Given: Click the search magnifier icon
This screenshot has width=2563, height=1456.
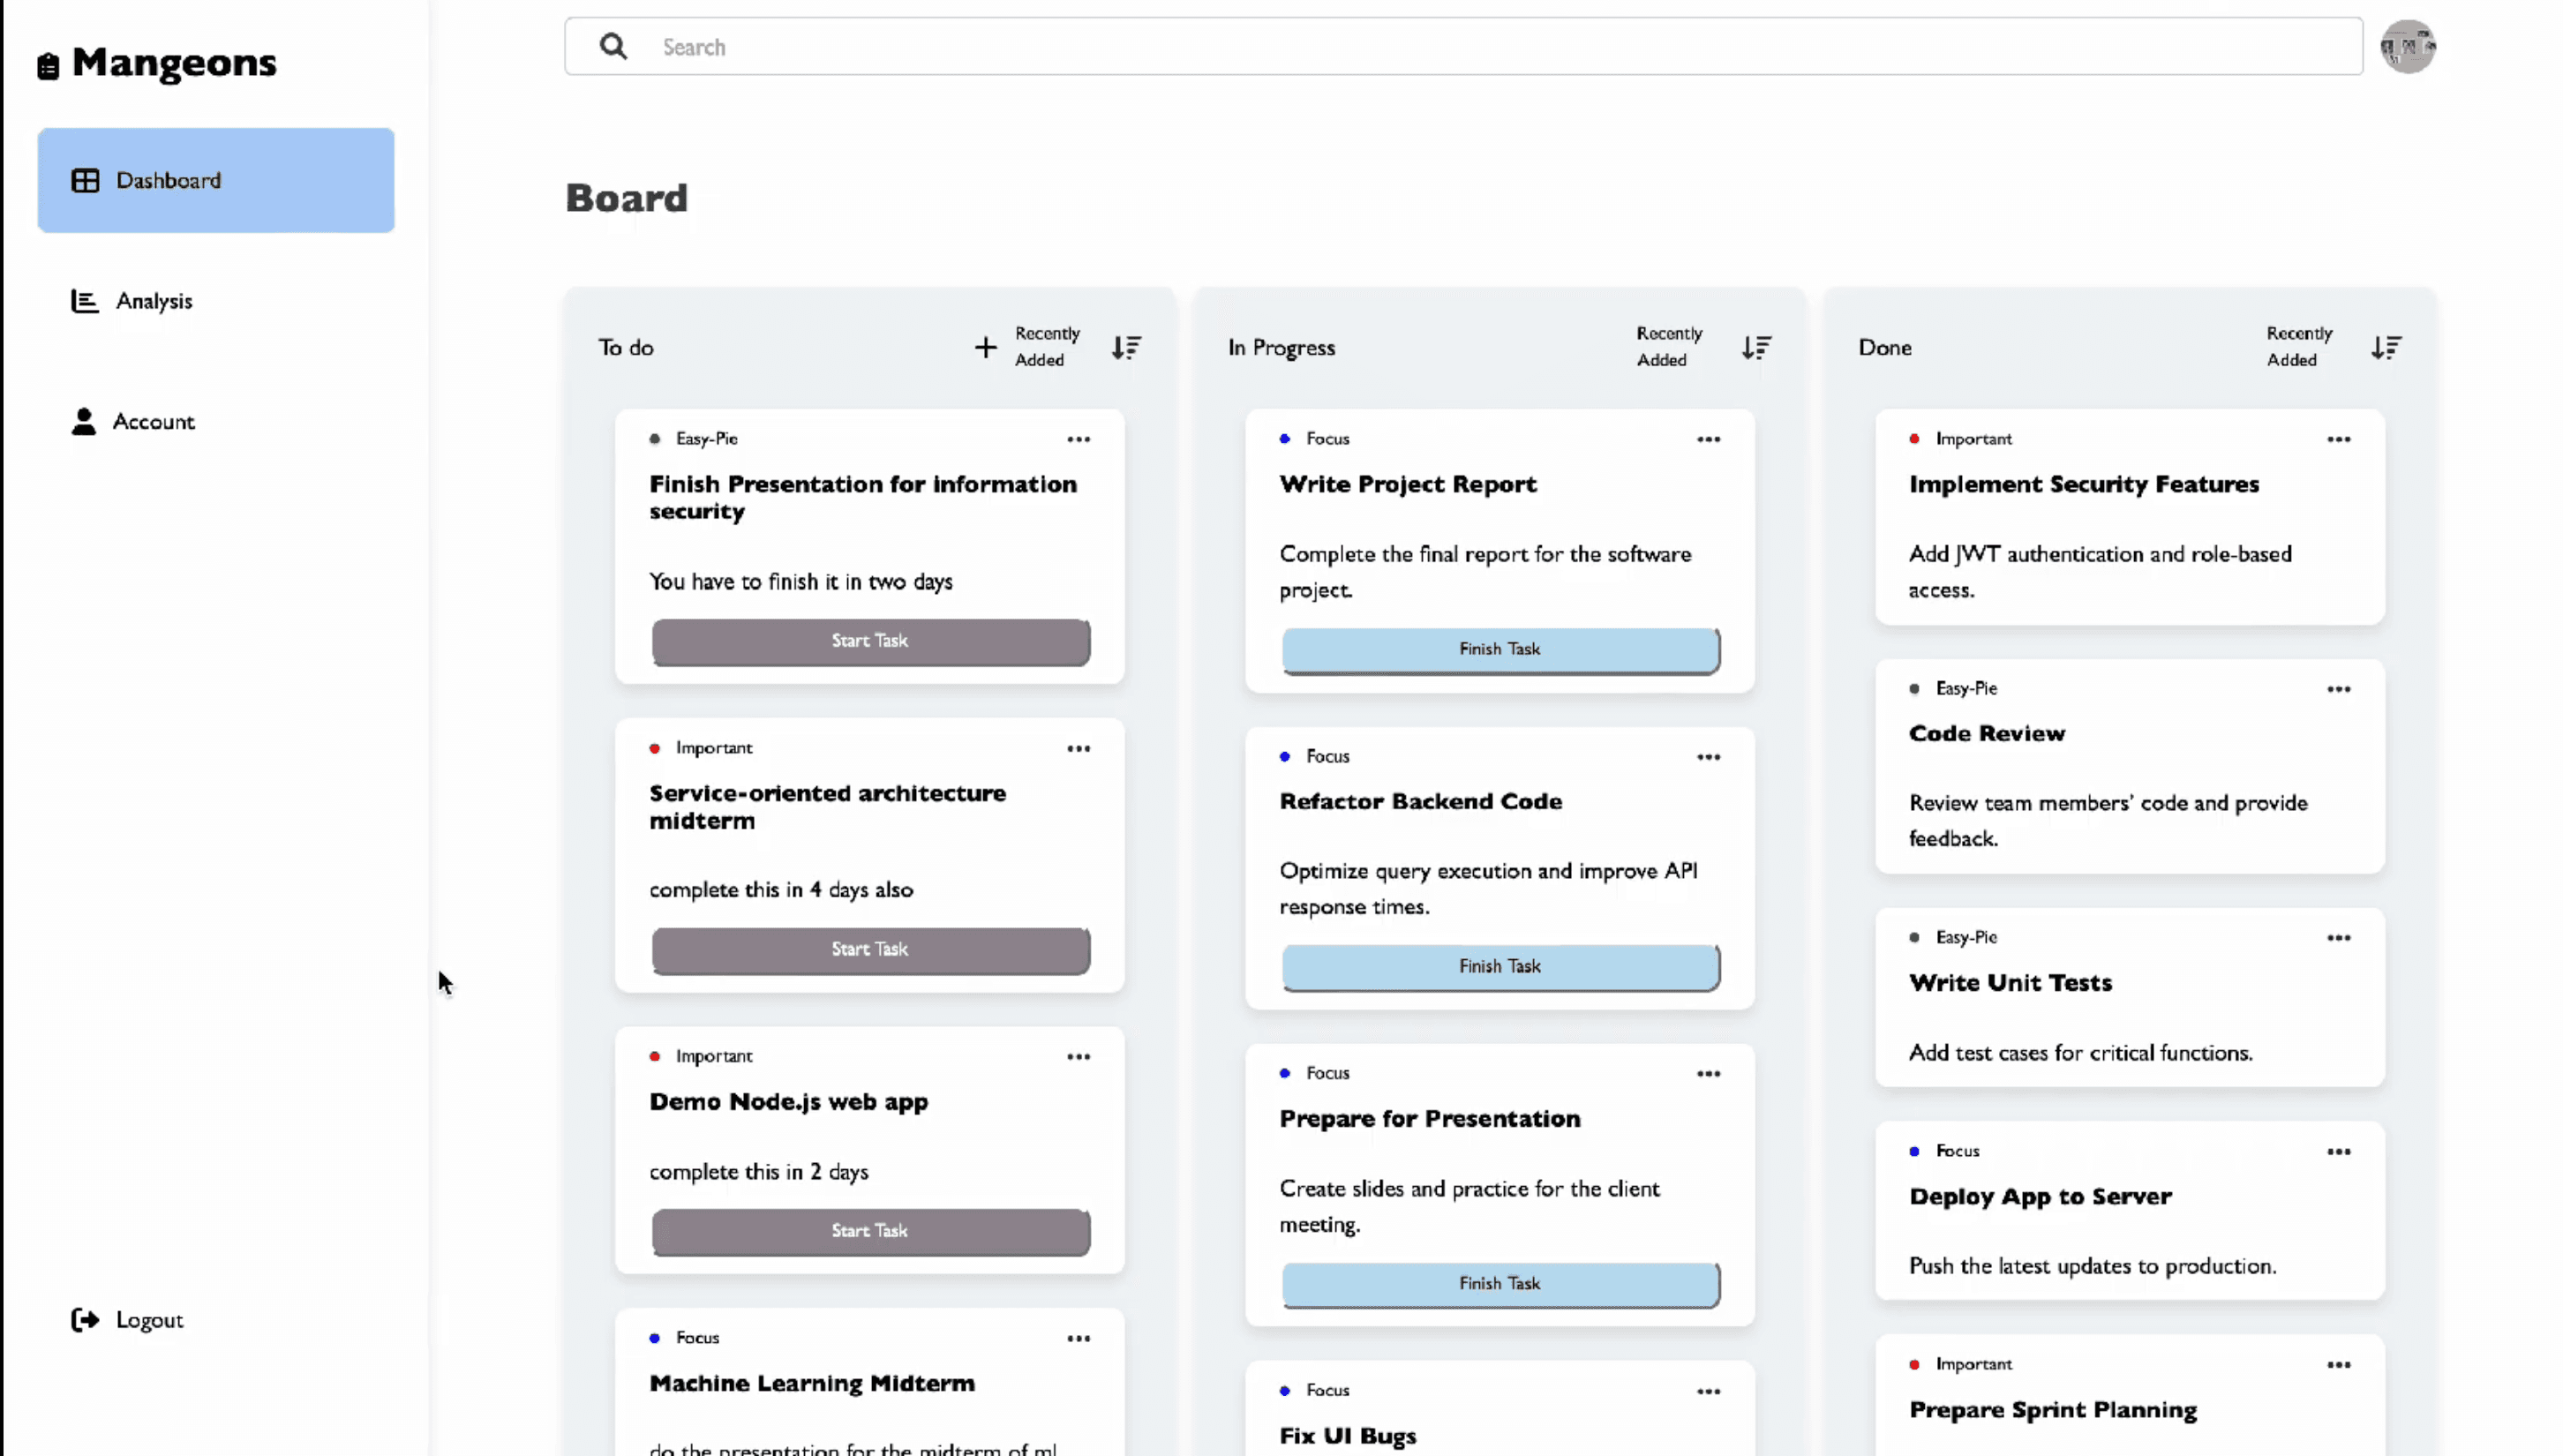Looking at the screenshot, I should click(613, 46).
